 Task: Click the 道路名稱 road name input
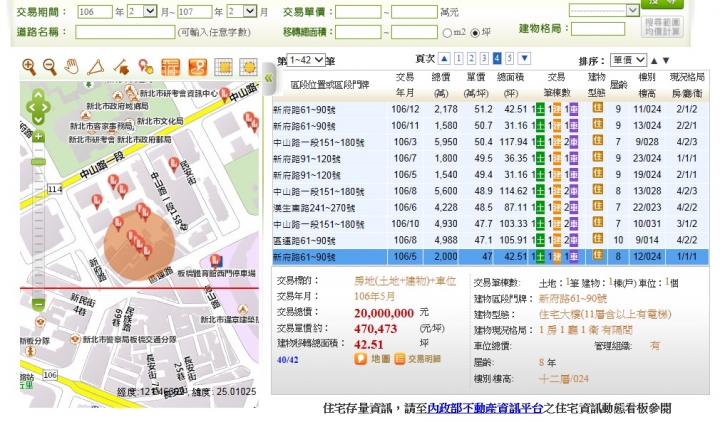point(125,32)
